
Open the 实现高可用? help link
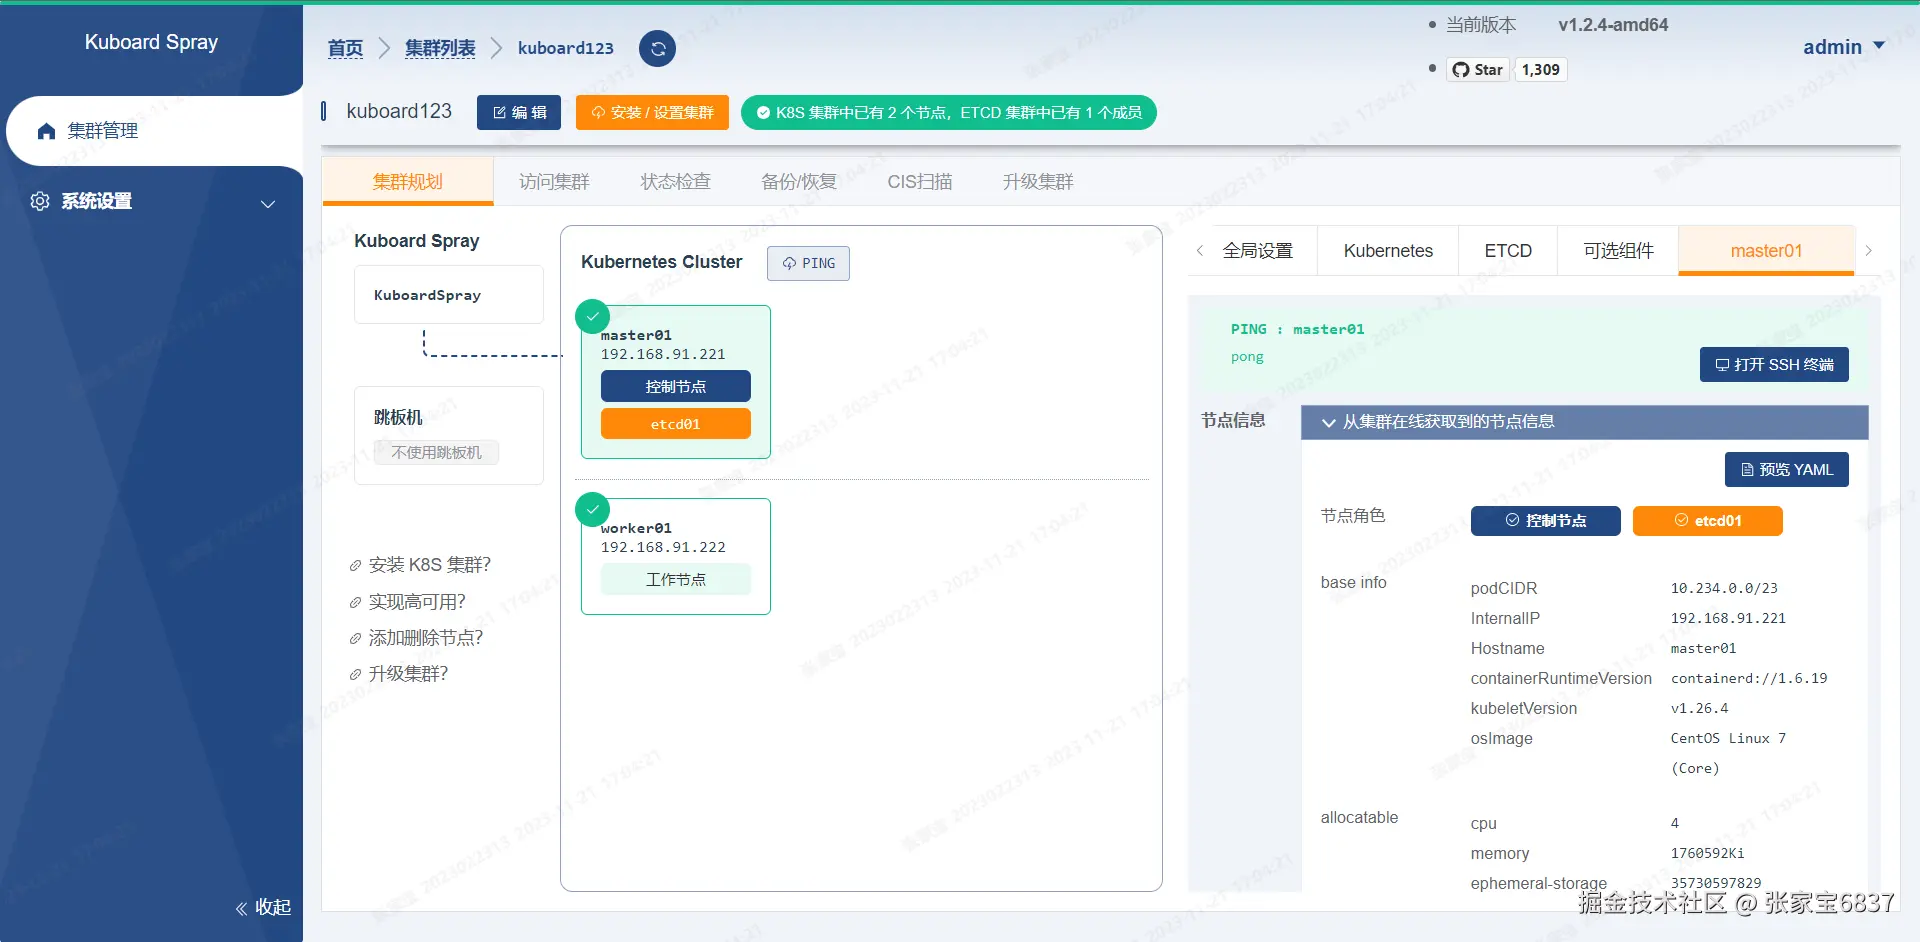click(417, 602)
